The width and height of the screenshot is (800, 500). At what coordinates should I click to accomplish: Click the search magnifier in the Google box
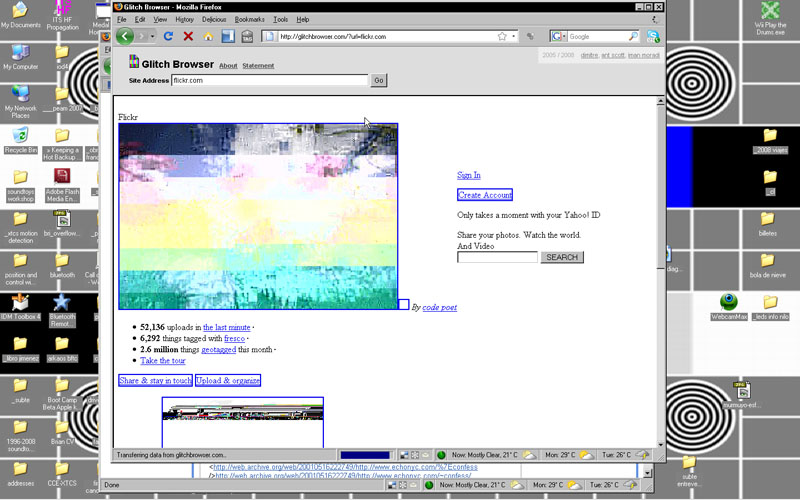click(x=633, y=36)
